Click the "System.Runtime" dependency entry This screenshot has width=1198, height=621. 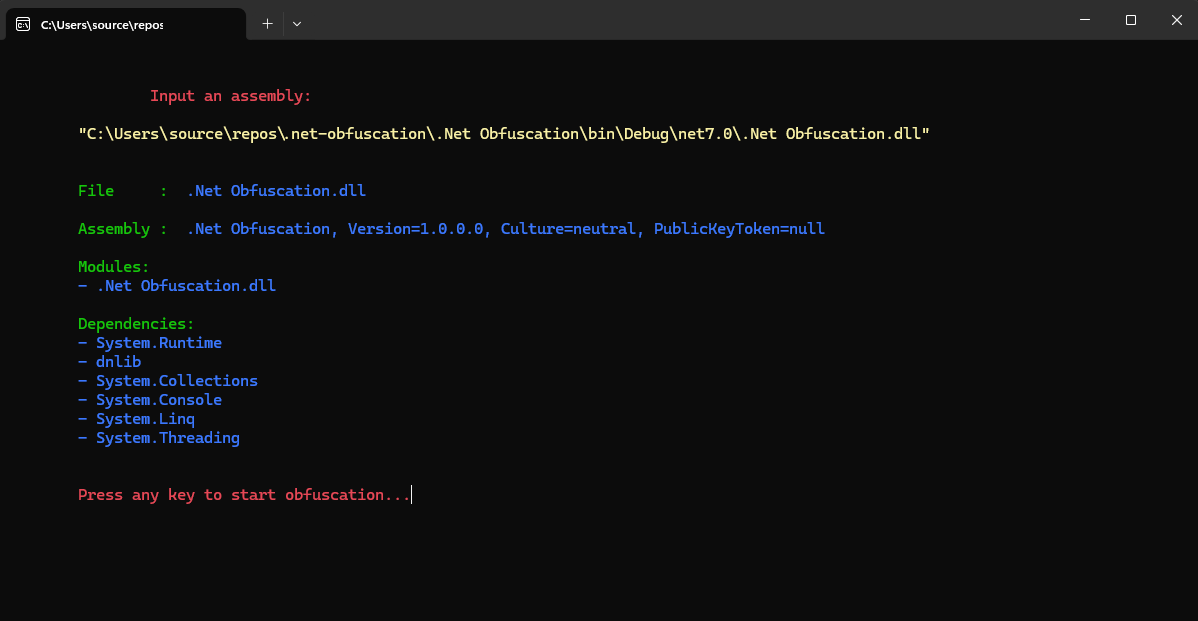(159, 343)
